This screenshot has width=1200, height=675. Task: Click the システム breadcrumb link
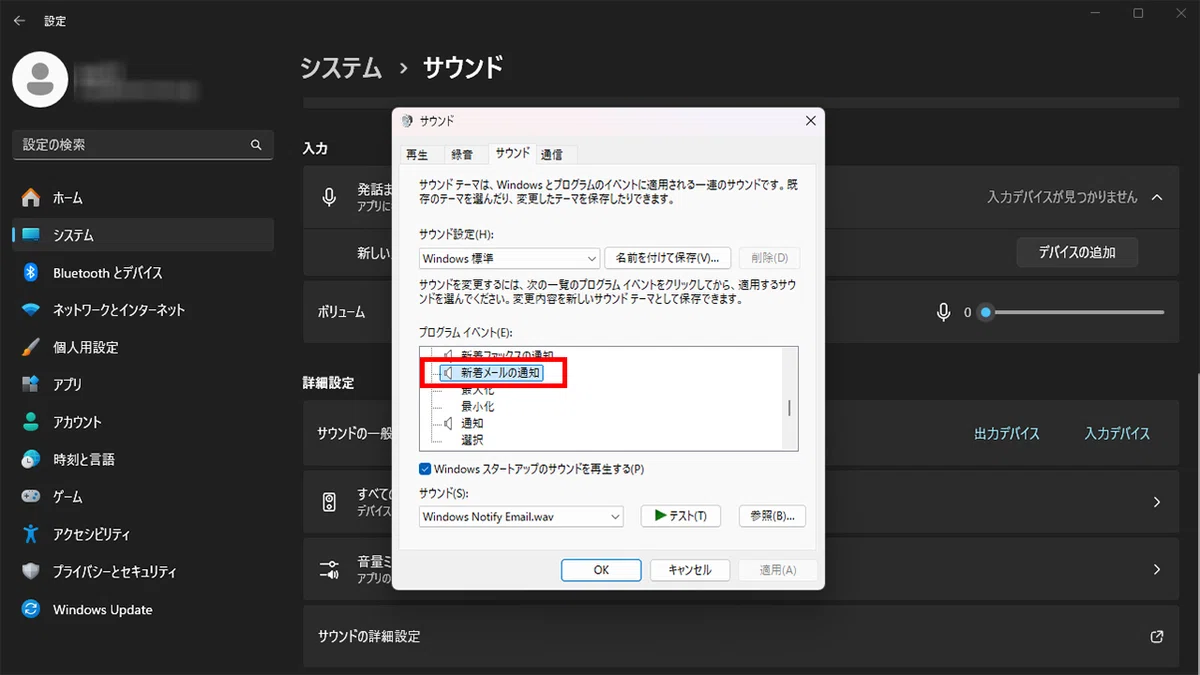pyautogui.click(x=341, y=68)
